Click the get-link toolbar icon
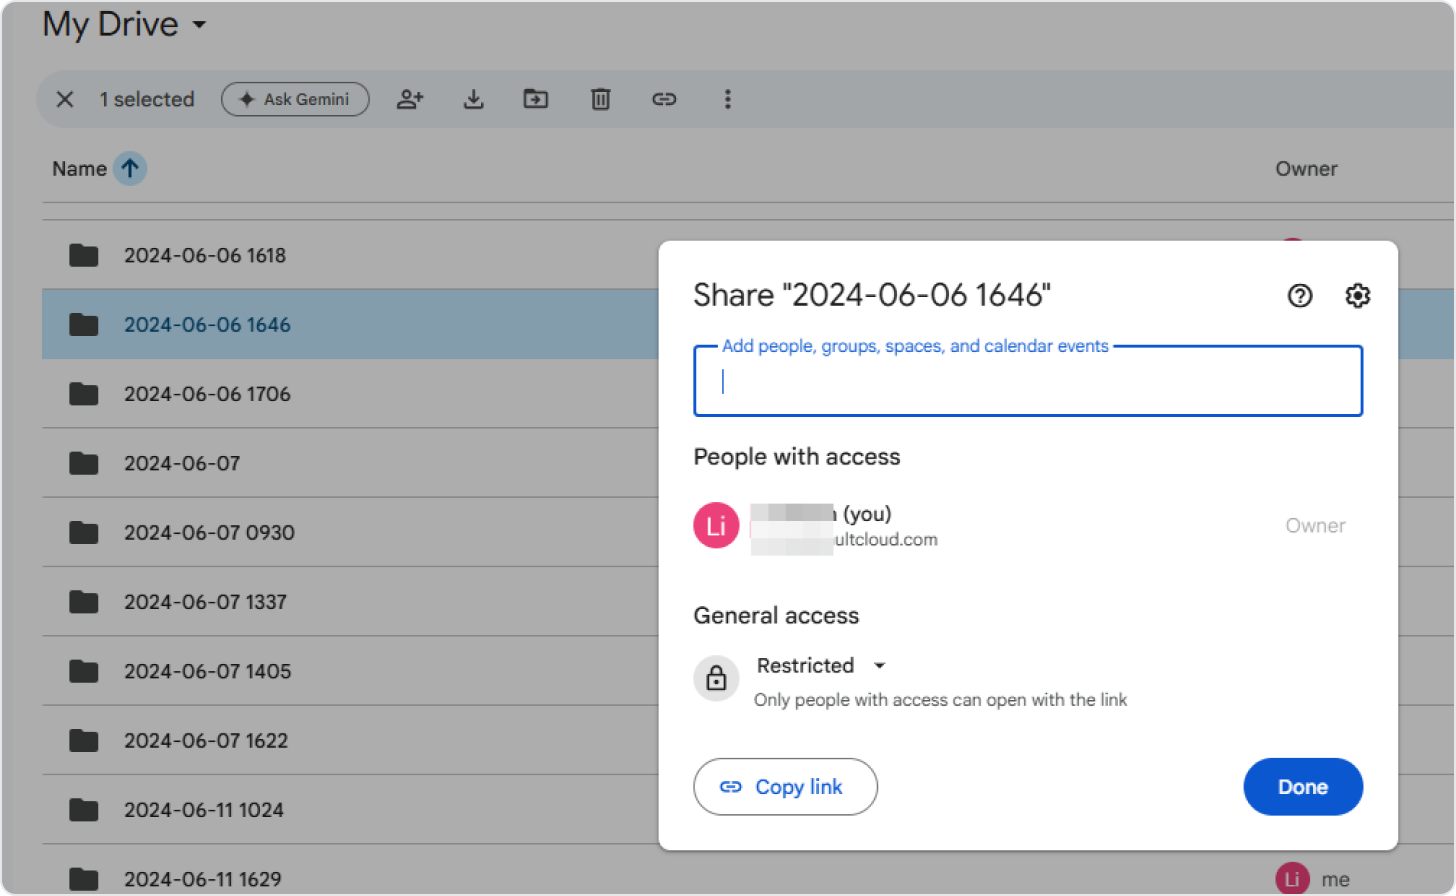 tap(664, 99)
